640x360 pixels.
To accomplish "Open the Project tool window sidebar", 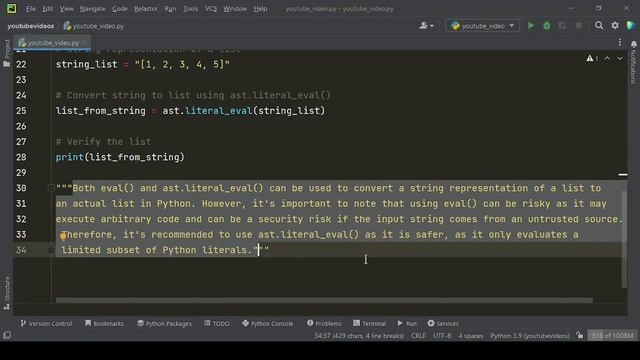I will (7, 53).
